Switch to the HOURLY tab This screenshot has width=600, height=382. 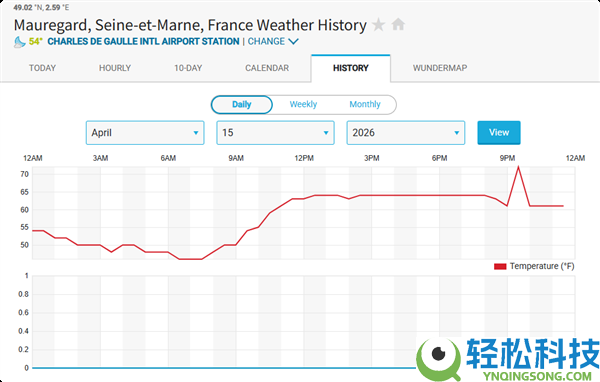tap(115, 68)
